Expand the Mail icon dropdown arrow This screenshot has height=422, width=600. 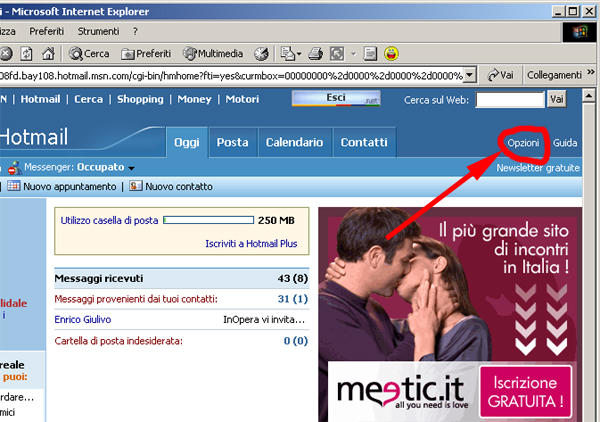click(299, 54)
